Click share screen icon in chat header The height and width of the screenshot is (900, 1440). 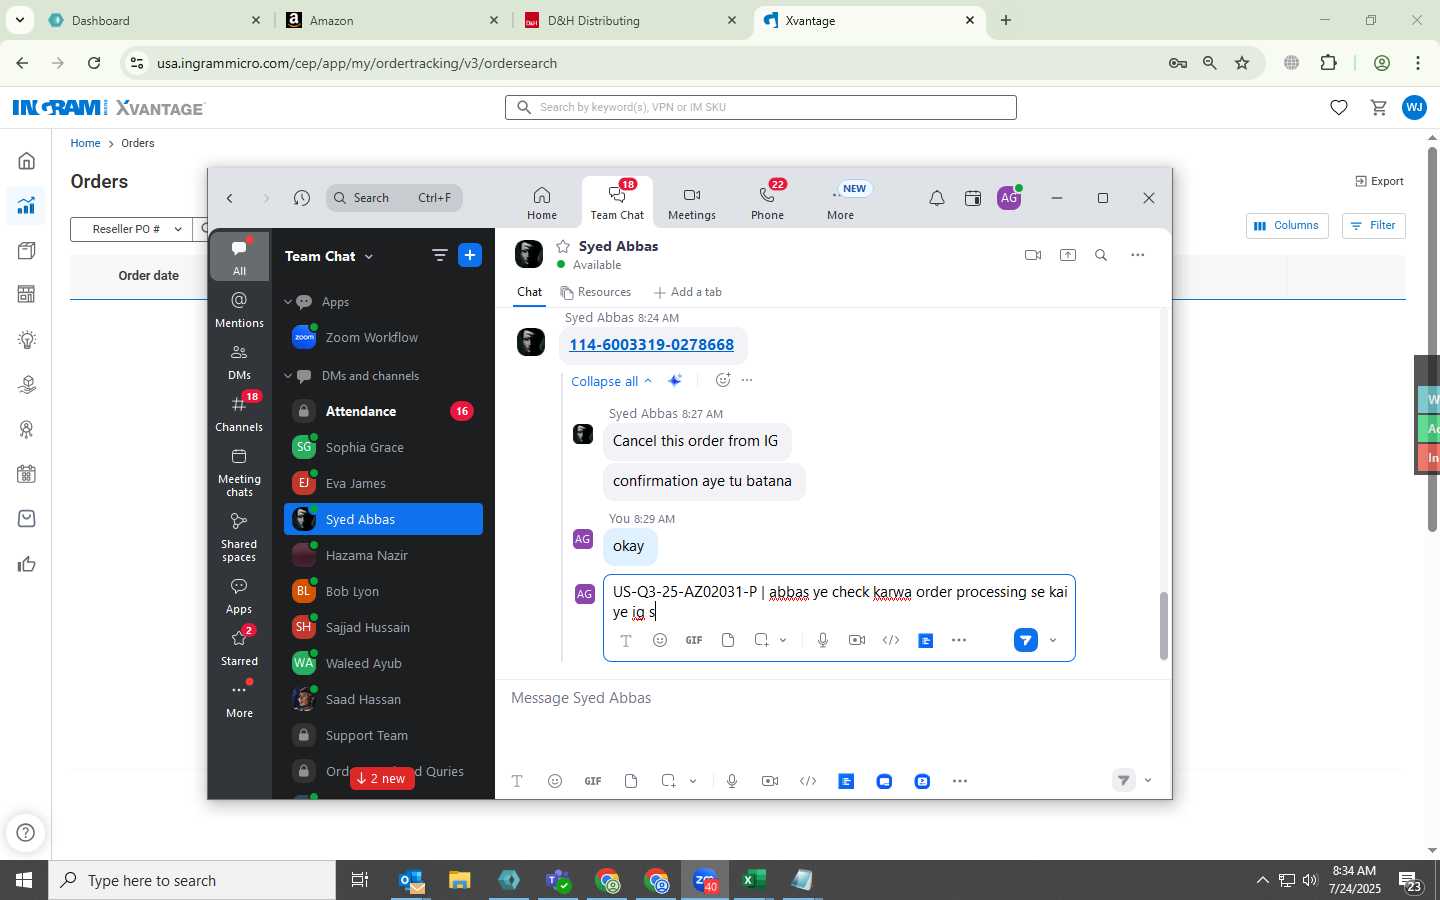click(x=1068, y=255)
